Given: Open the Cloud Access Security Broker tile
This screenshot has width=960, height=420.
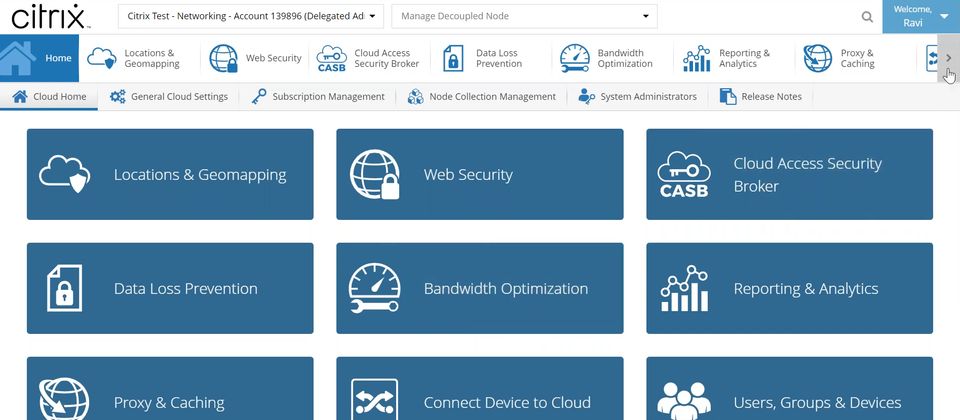Looking at the screenshot, I should [790, 174].
